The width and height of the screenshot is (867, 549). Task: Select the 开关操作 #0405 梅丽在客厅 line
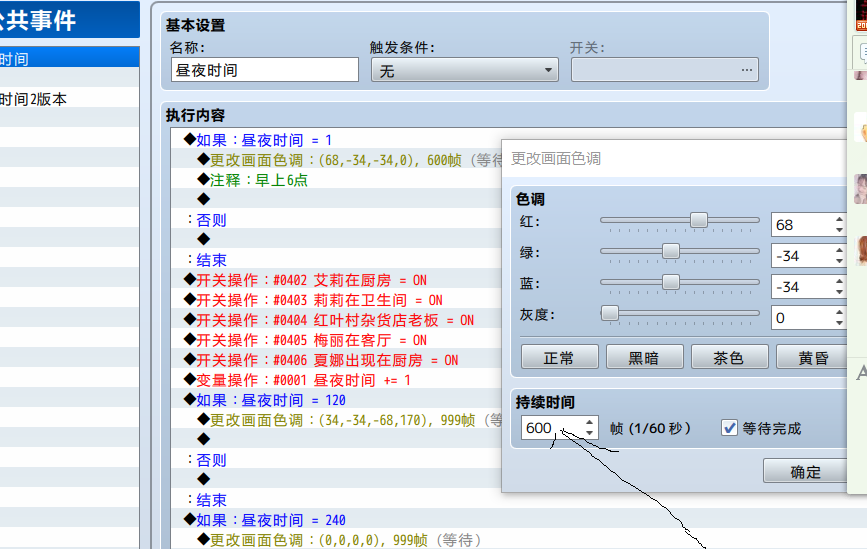click(305, 339)
